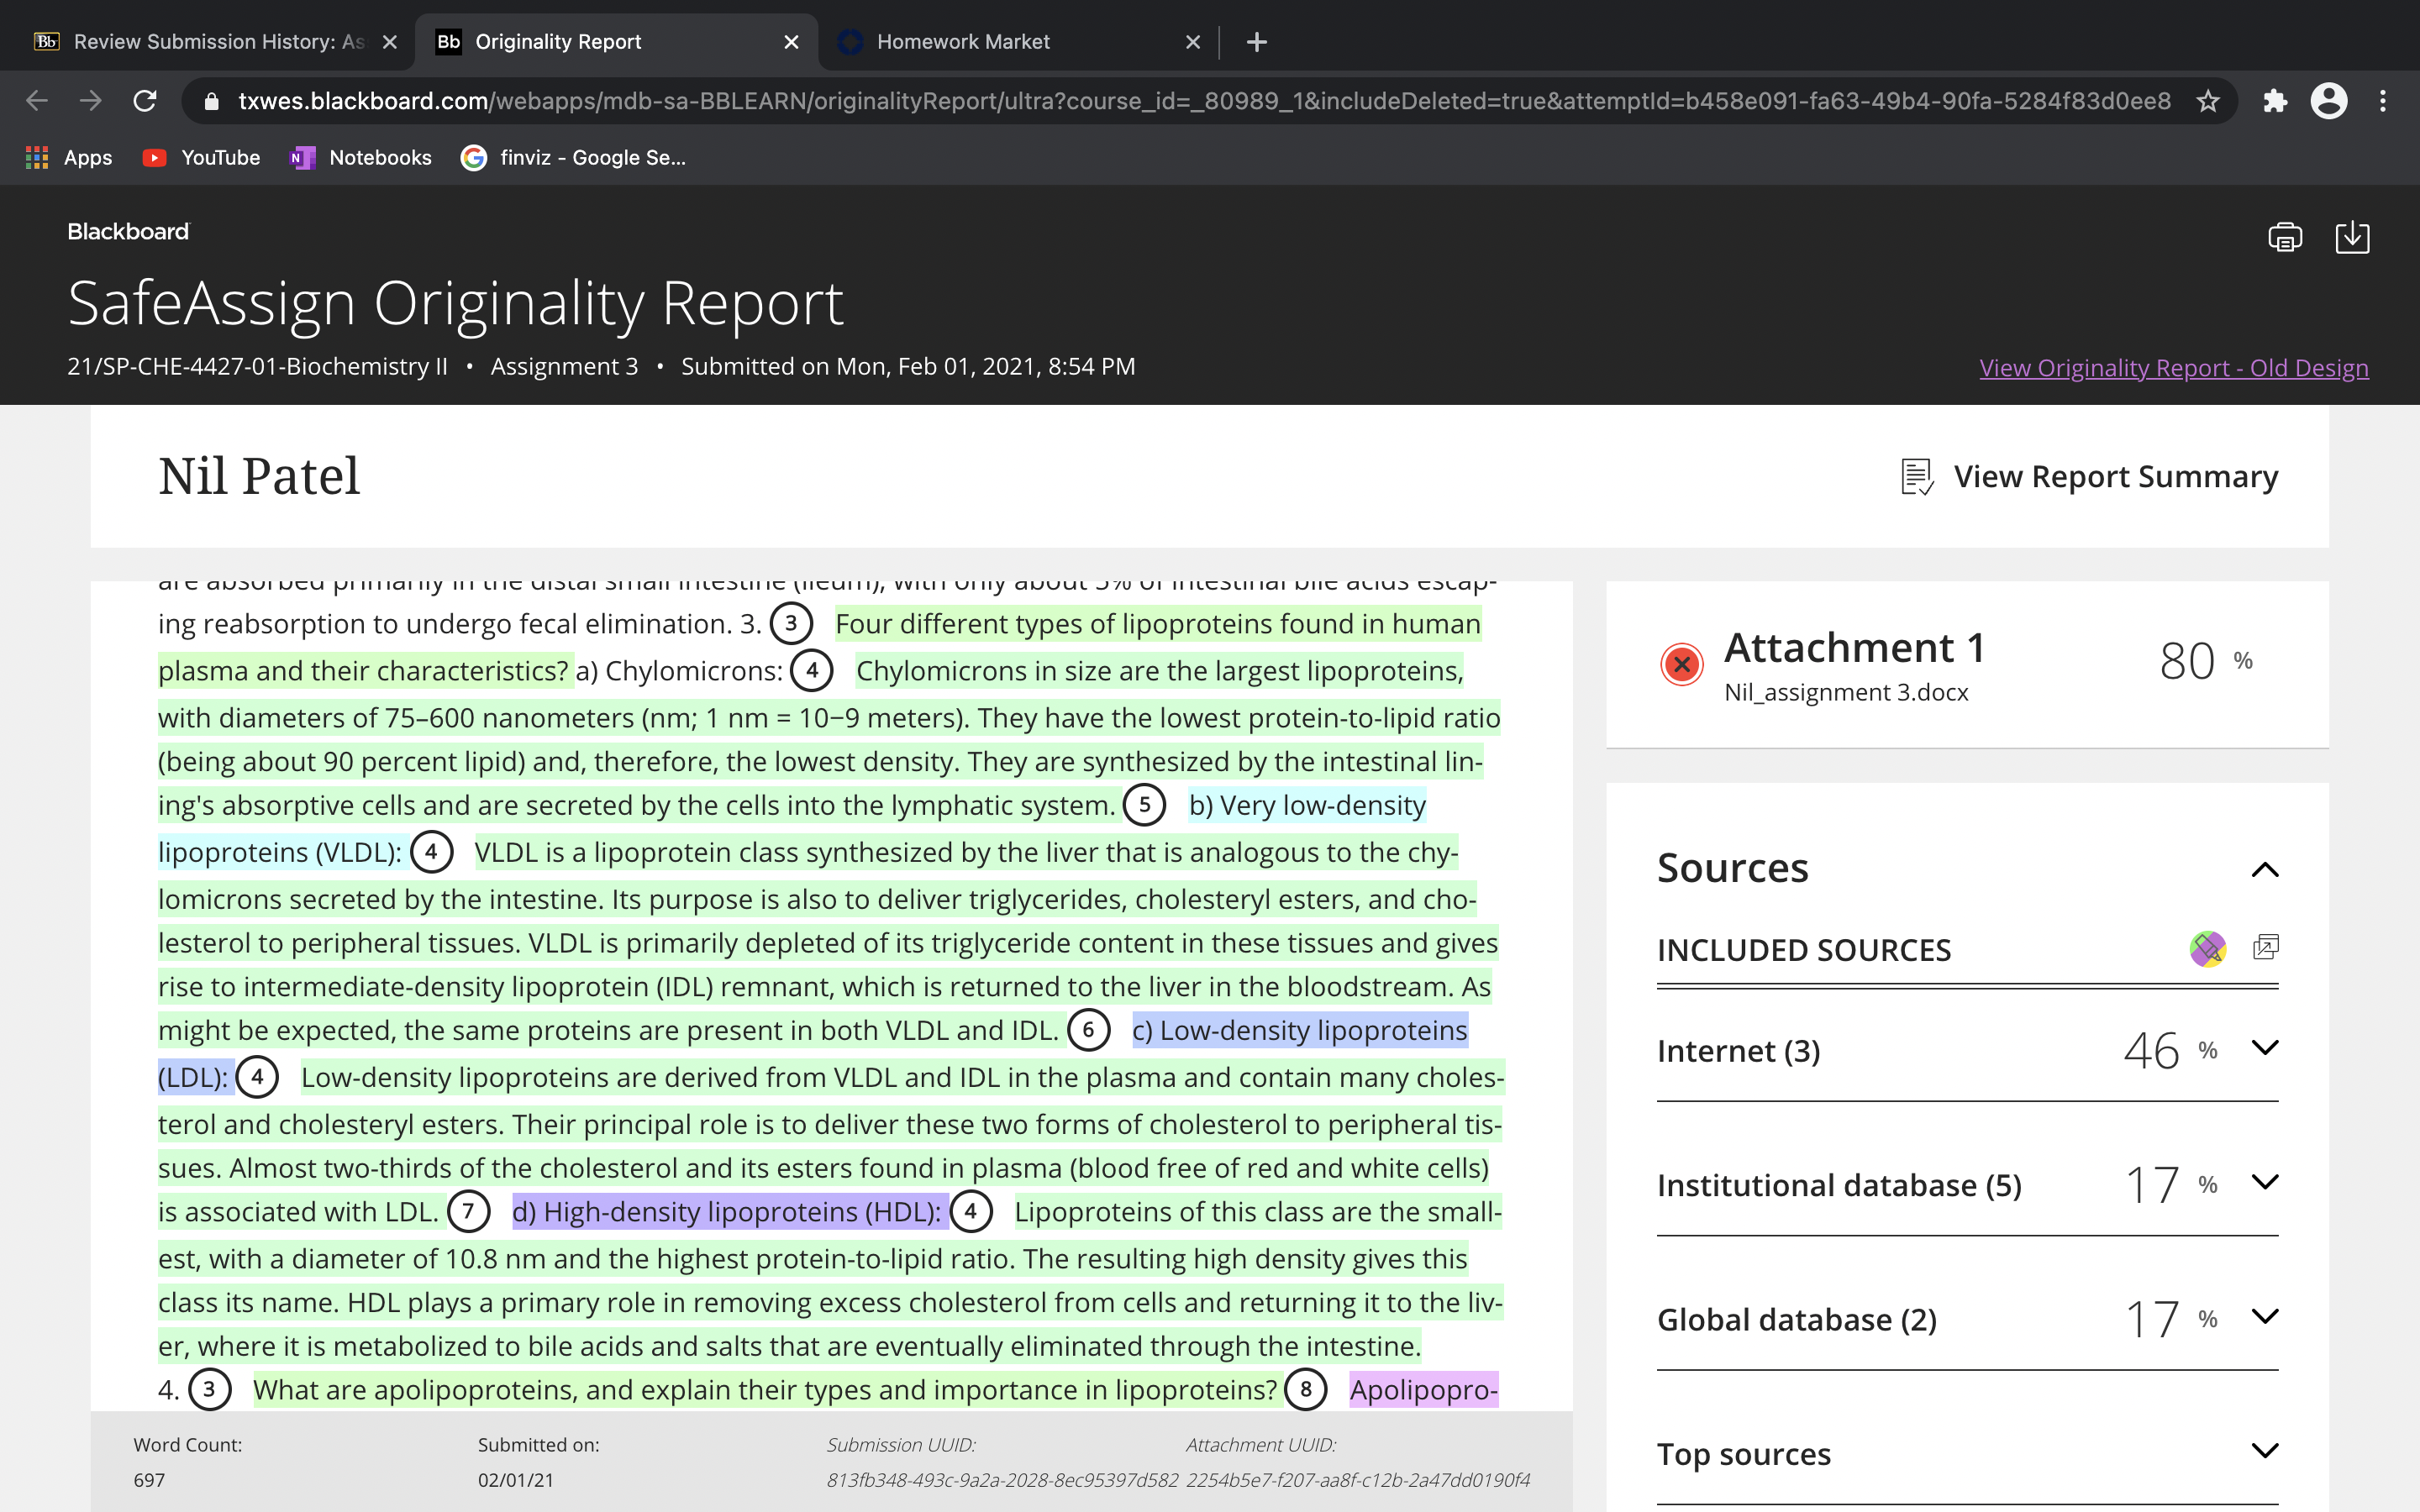Switch to the Homework Market tab

(1018, 42)
